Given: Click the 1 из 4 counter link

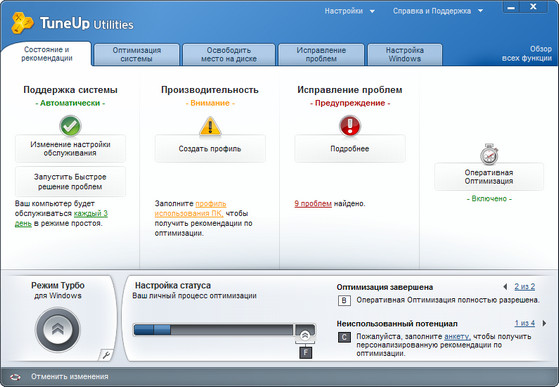Looking at the screenshot, I should pos(524,323).
